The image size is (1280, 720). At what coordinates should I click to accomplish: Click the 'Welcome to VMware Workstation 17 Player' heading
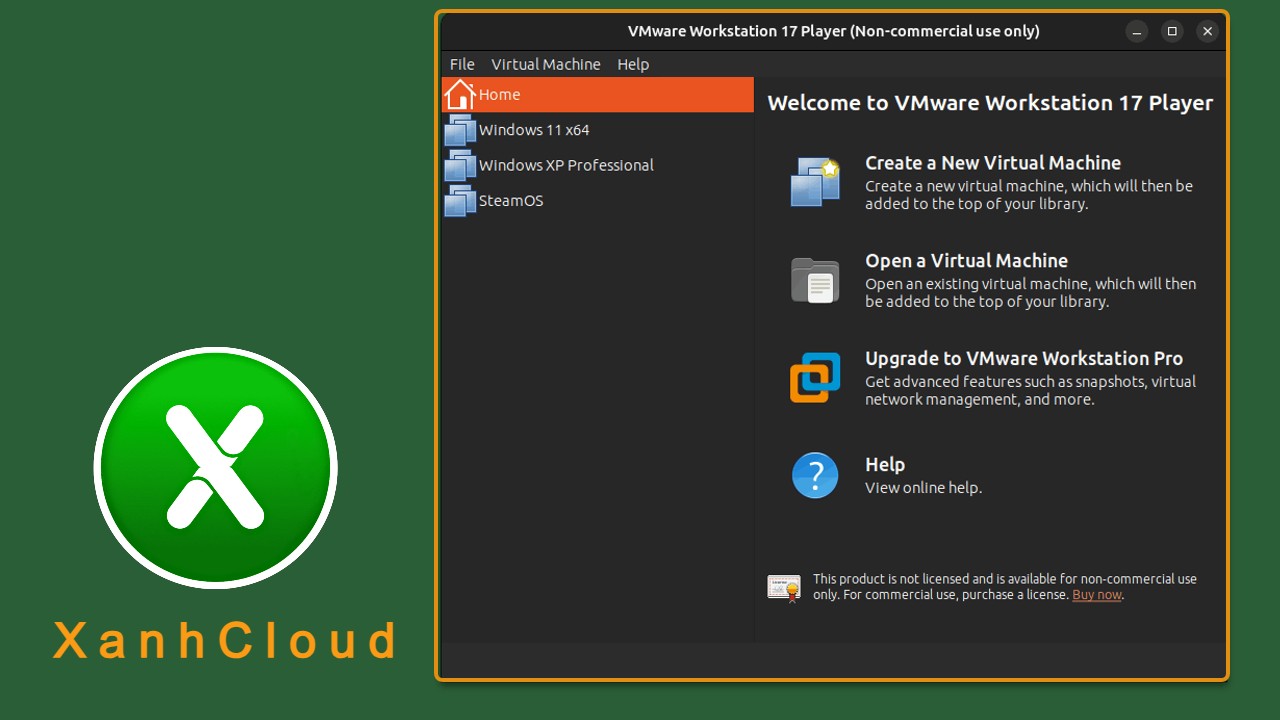pos(990,103)
